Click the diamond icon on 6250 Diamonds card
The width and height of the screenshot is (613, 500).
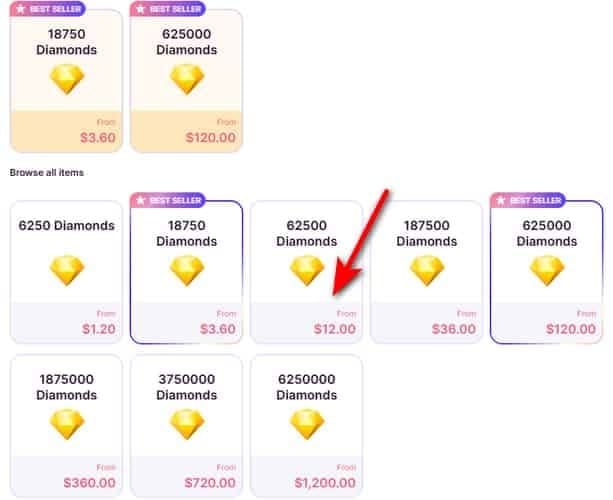point(67,271)
